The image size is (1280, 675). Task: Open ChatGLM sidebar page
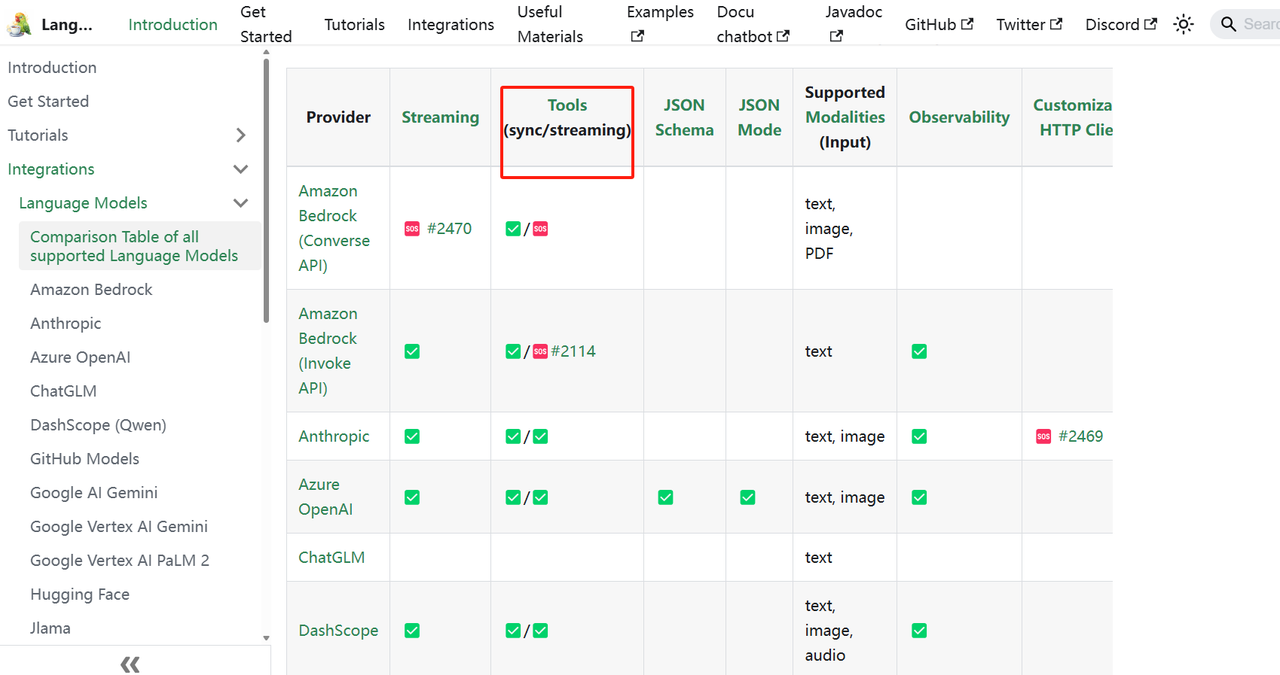pos(63,391)
